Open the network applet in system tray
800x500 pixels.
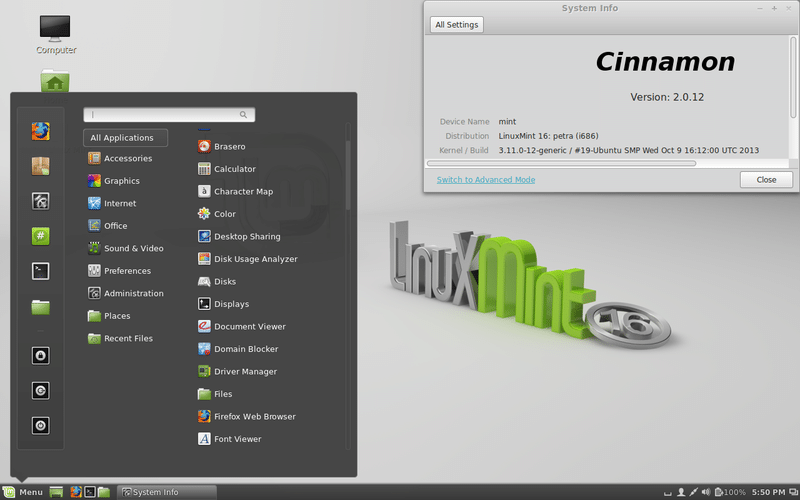693,492
